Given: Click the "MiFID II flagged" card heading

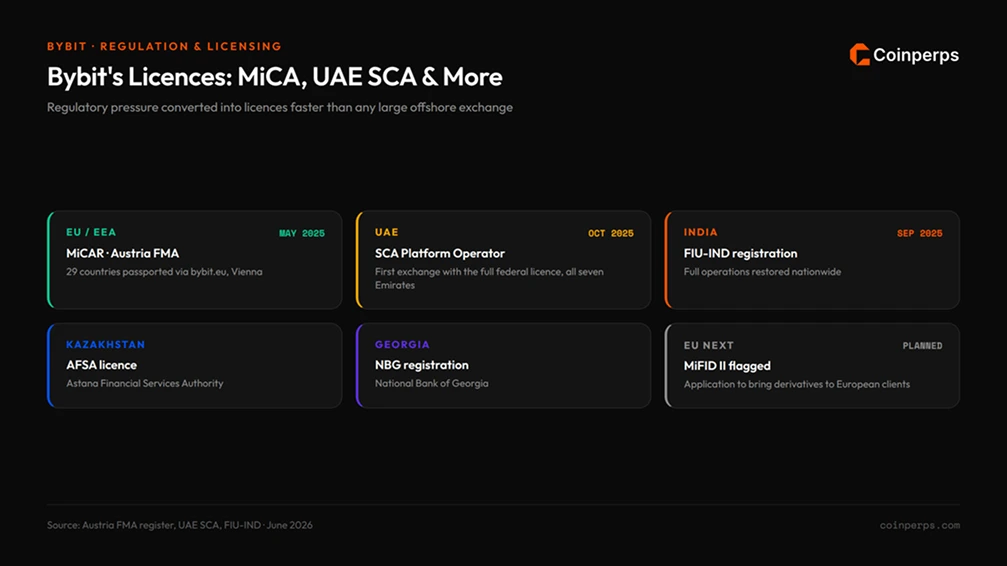Looking at the screenshot, I should (727, 366).
